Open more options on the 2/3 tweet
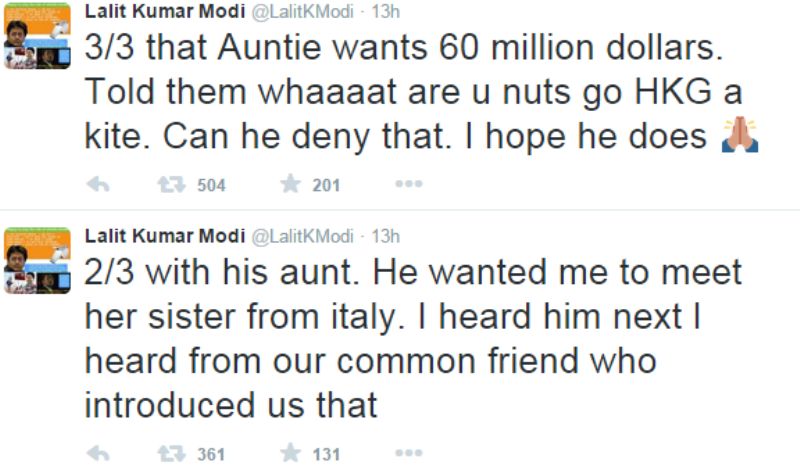Image resolution: width=800 pixels, height=469 pixels. 409,453
